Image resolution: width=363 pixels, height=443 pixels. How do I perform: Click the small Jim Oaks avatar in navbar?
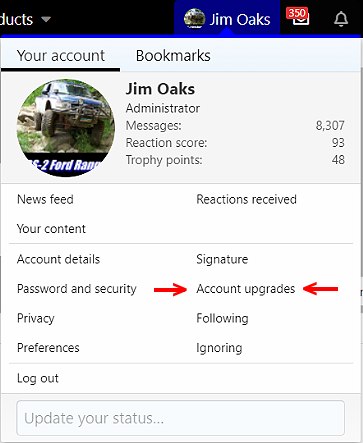(194, 19)
